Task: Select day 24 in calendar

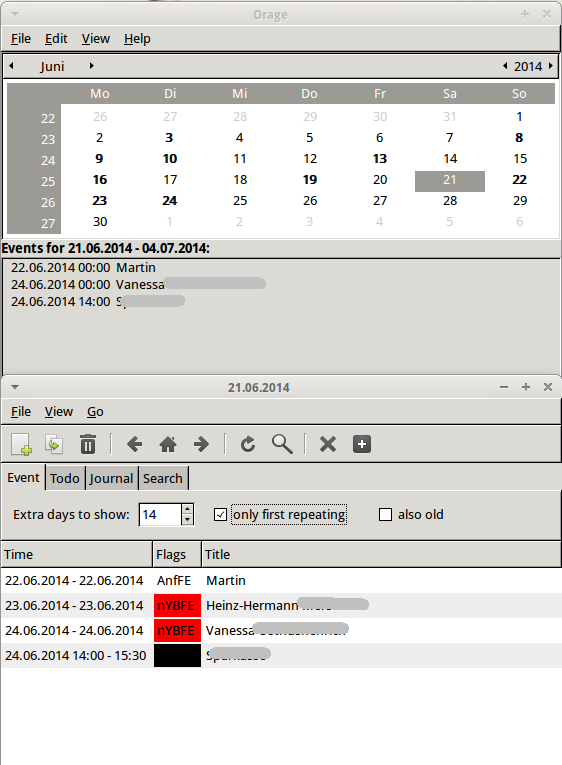Action: point(170,201)
